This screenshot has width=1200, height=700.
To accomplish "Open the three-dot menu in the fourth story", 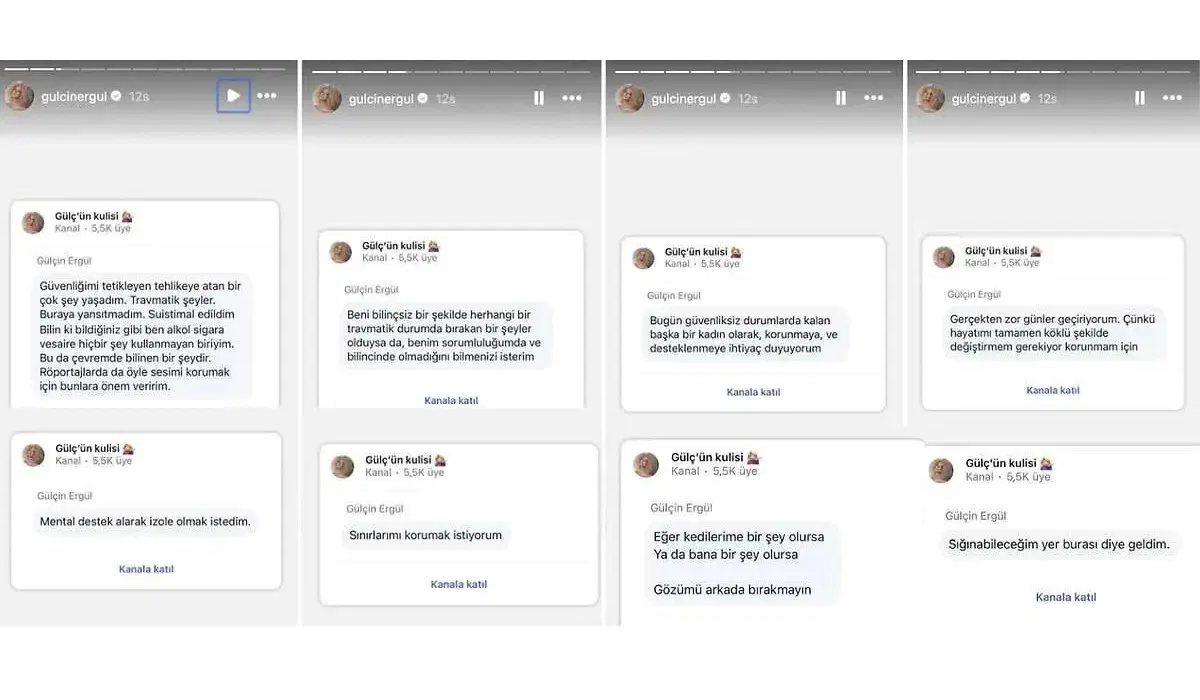I will [1172, 98].
